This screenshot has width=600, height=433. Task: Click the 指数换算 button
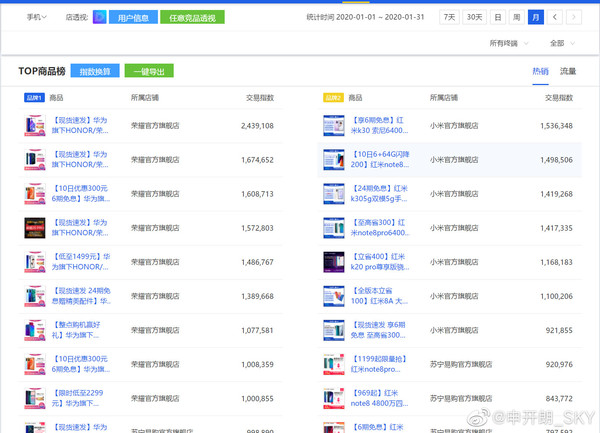96,71
